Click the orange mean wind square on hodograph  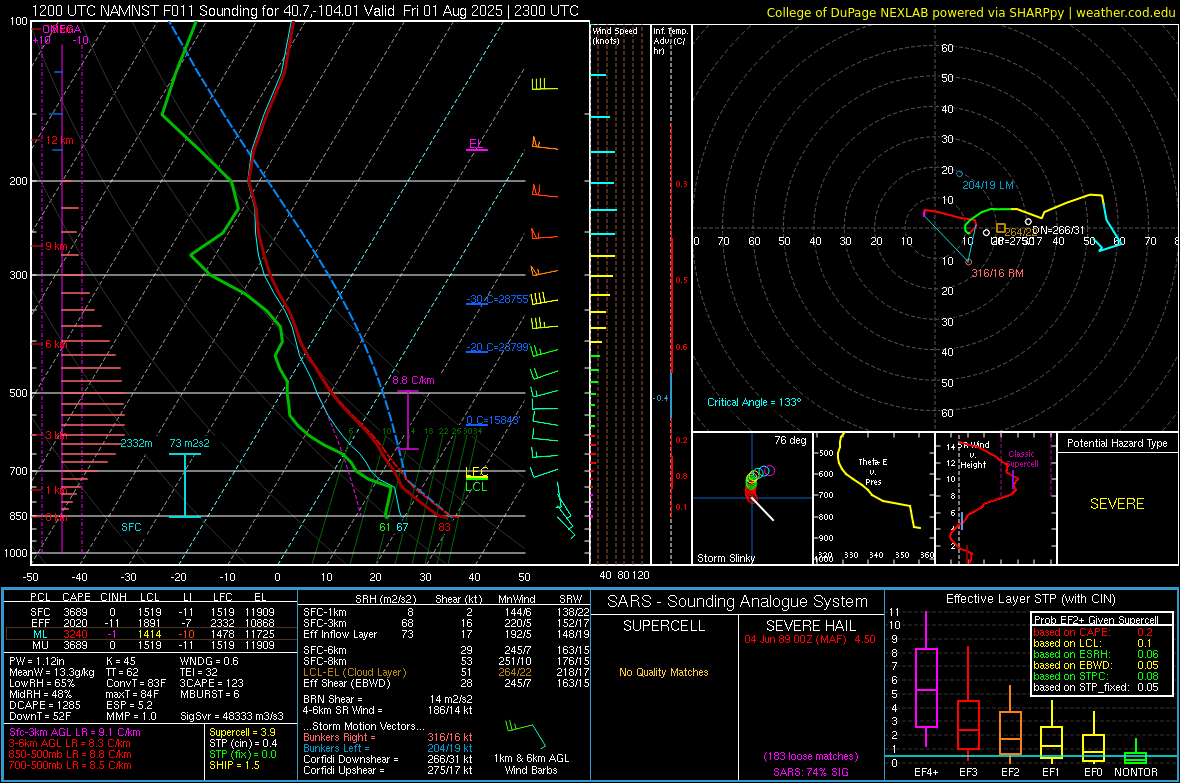pos(1001,228)
